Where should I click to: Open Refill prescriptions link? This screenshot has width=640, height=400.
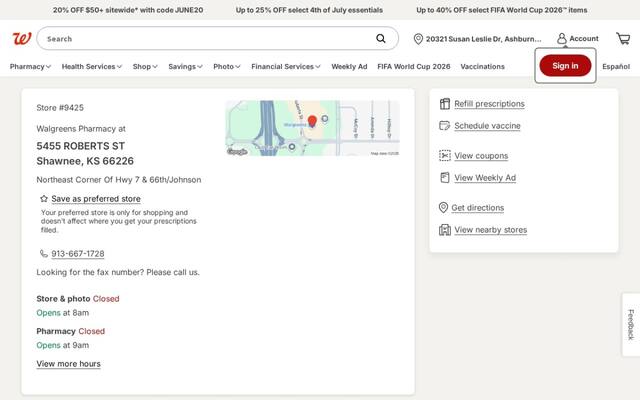(489, 104)
